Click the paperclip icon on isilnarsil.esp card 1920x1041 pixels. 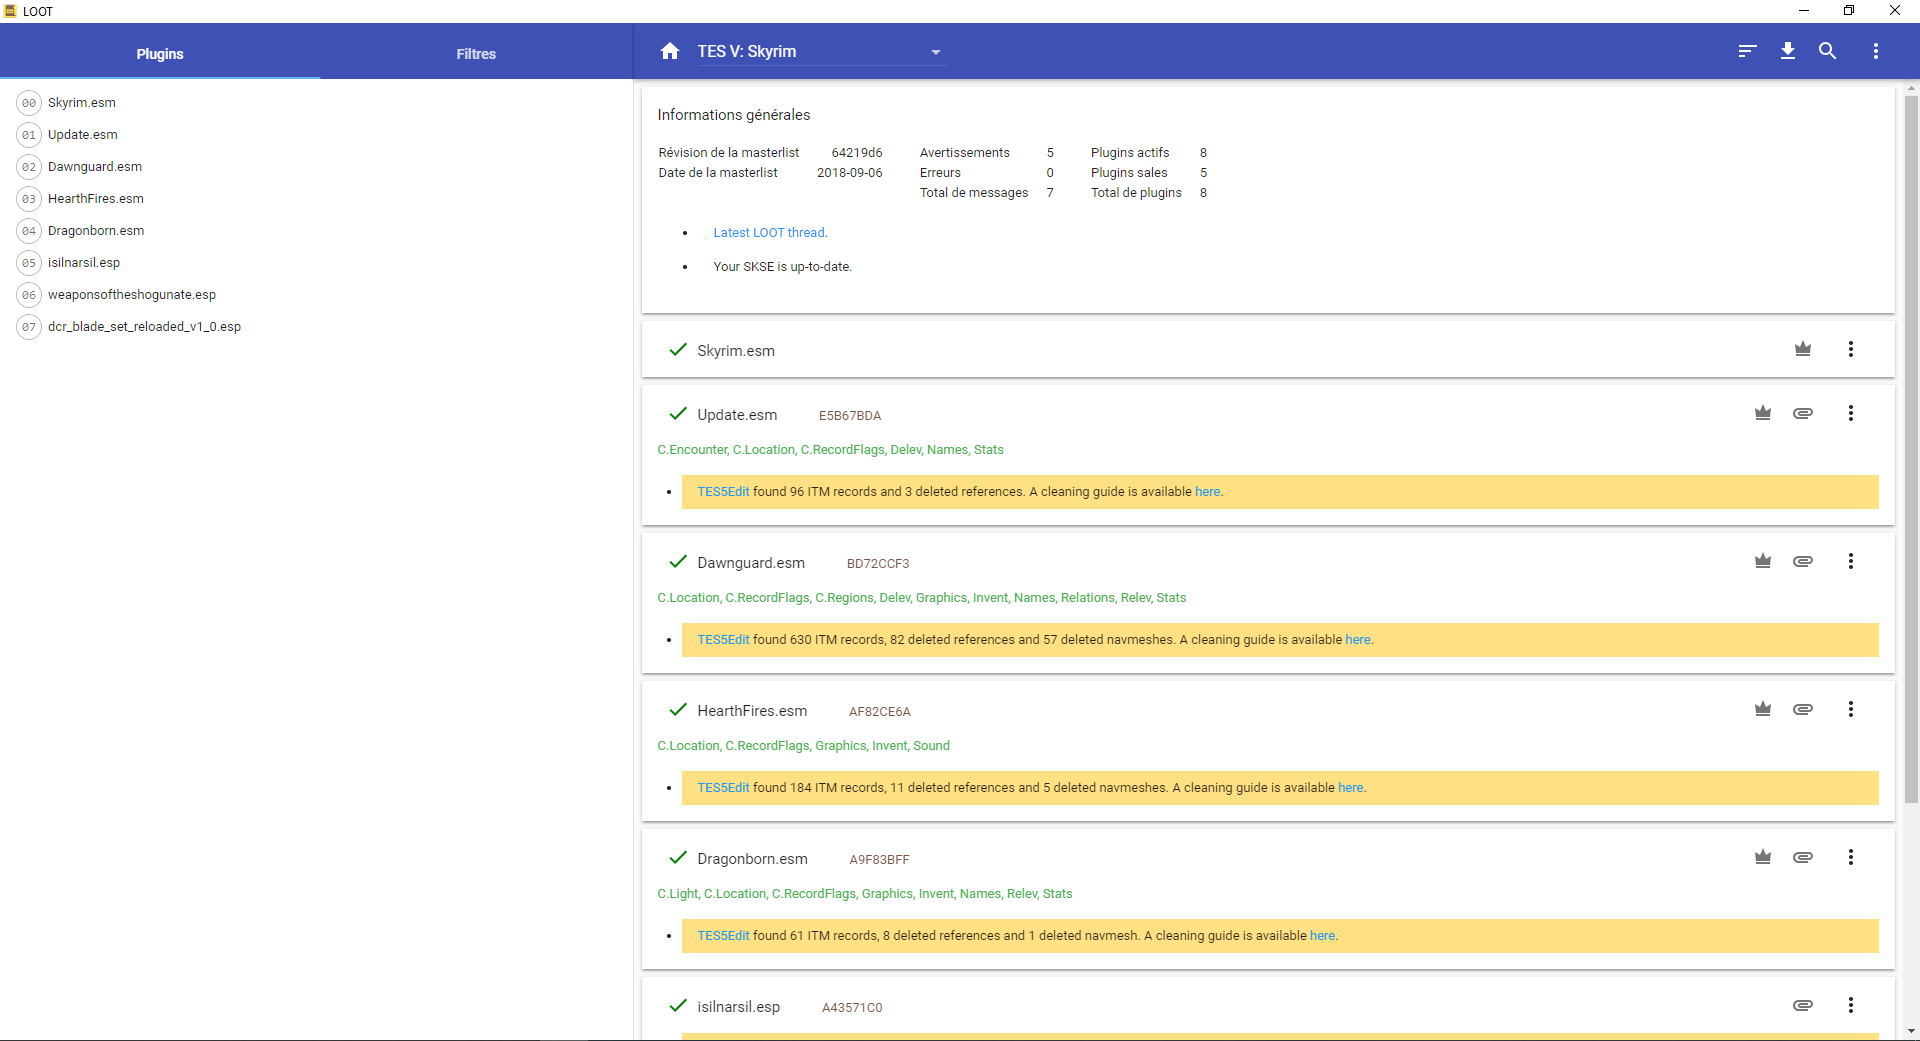(x=1802, y=1005)
